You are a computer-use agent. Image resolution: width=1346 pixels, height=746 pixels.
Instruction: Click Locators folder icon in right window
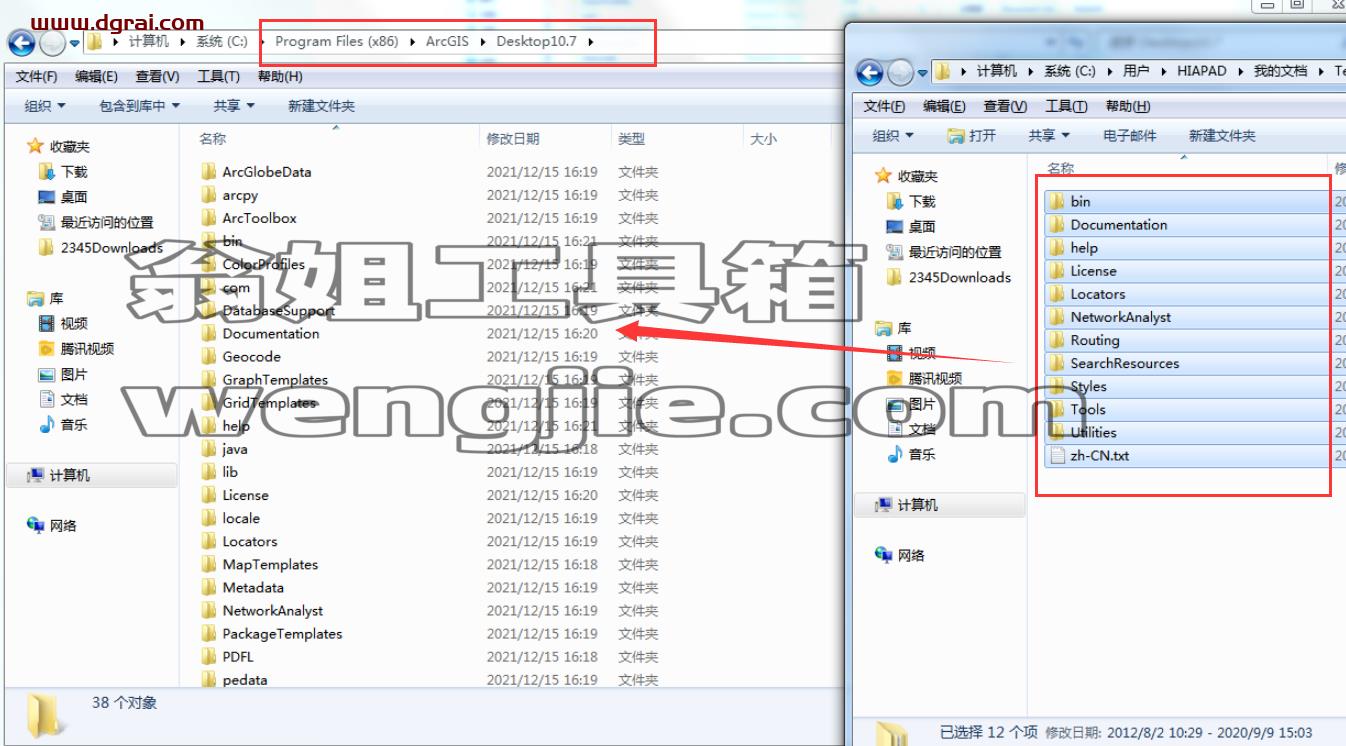tap(1056, 294)
